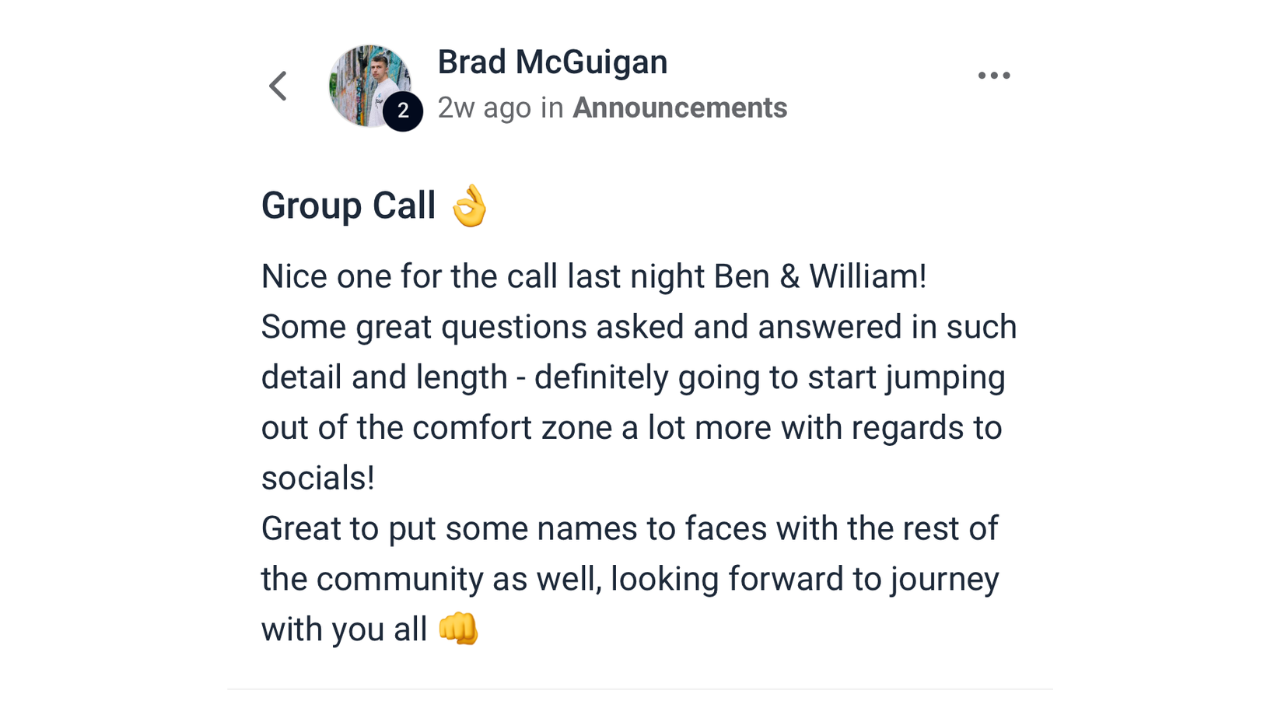This screenshot has height=720, width=1280.
Task: Open the three-dot more options menu
Action: coord(994,76)
